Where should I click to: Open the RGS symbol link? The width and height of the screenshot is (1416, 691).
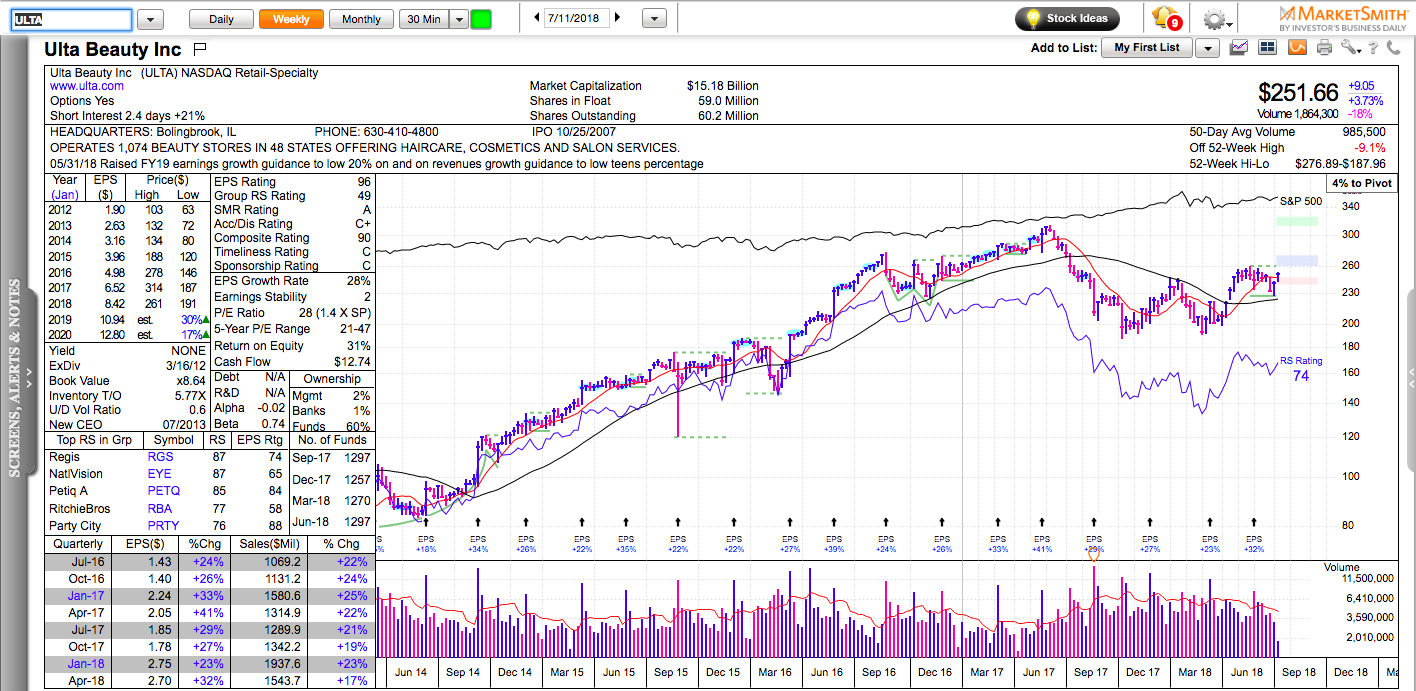tap(160, 457)
